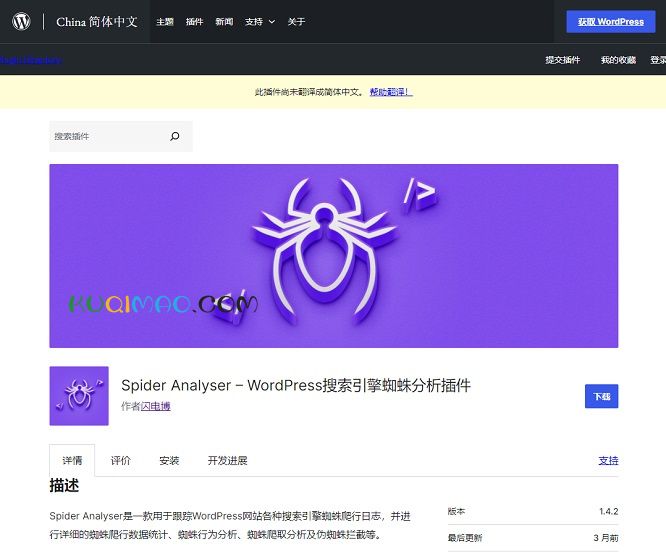Click the 帮助翻译 link
Image resolution: width=666 pixels, height=557 pixels.
point(391,92)
